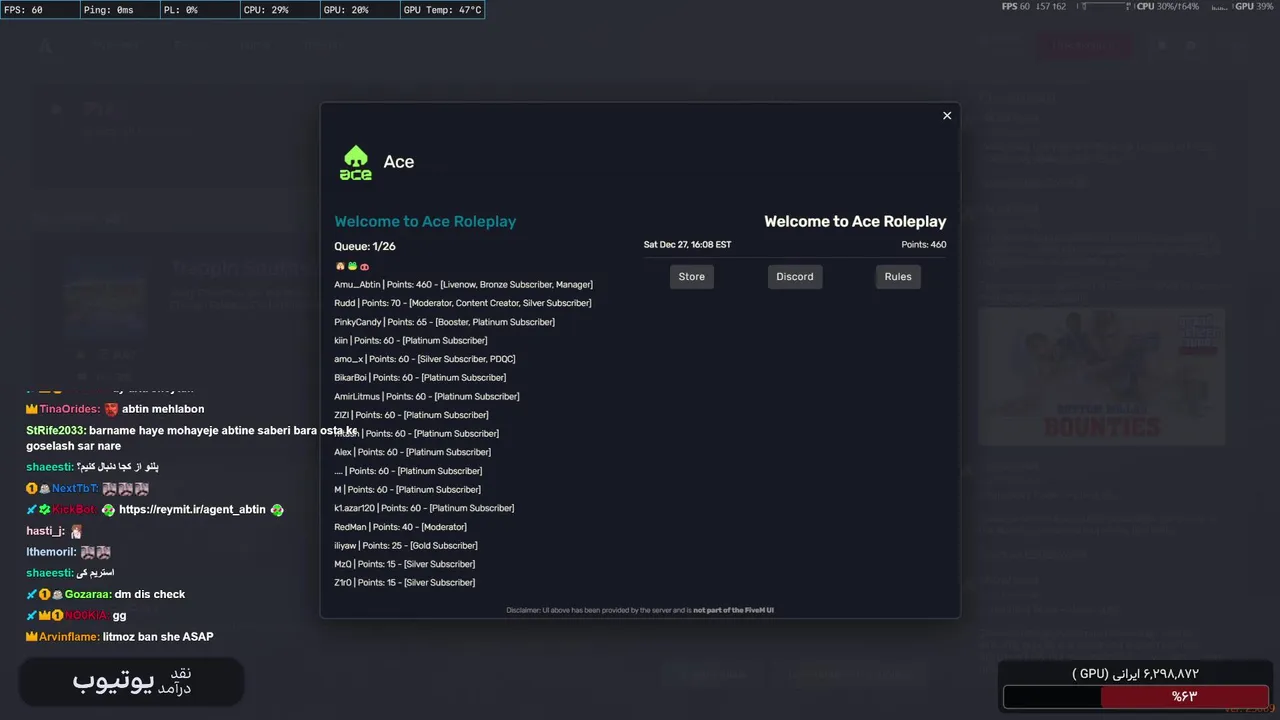Select the RedMan Moderator queue row

(400, 527)
